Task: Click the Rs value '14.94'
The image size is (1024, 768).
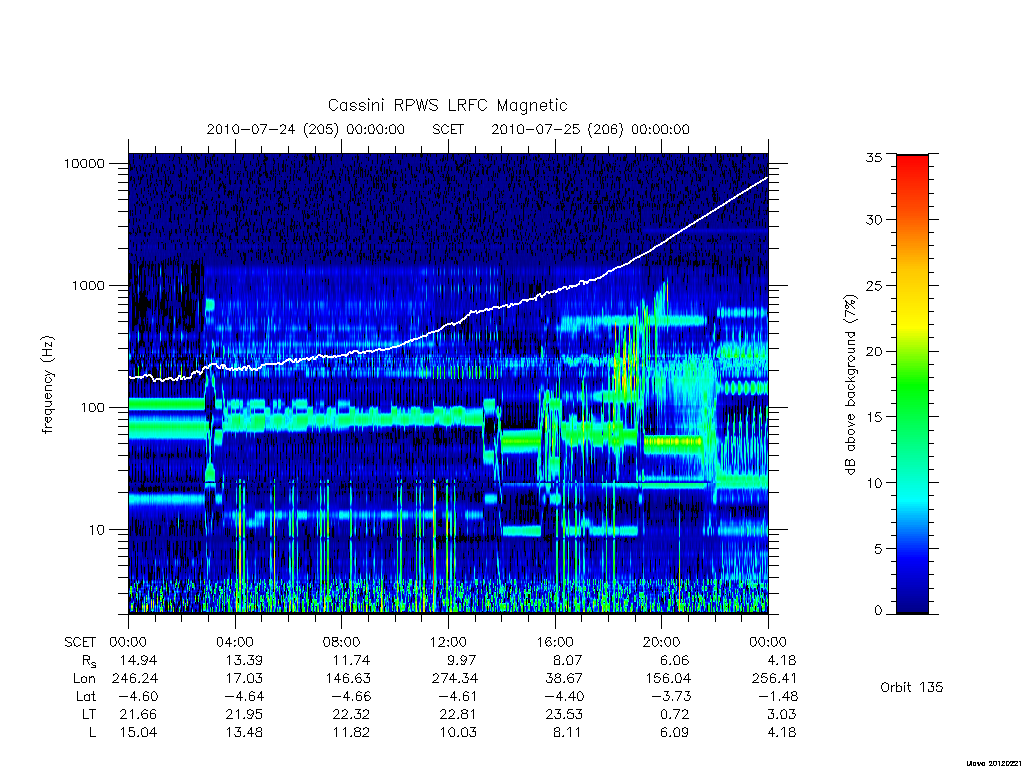Action: [138, 660]
